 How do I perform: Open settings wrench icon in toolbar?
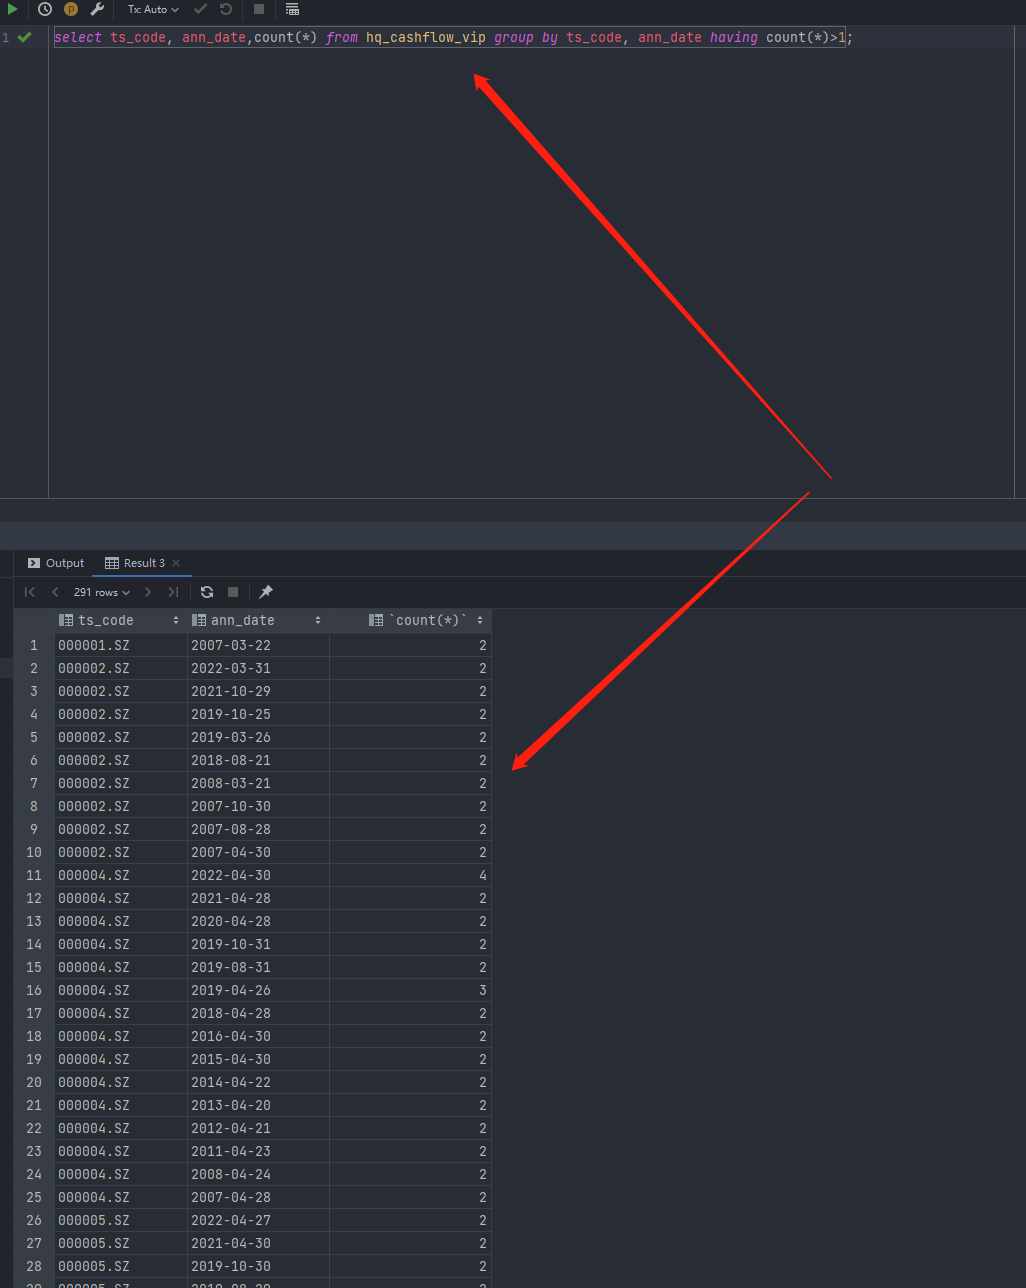[97, 9]
